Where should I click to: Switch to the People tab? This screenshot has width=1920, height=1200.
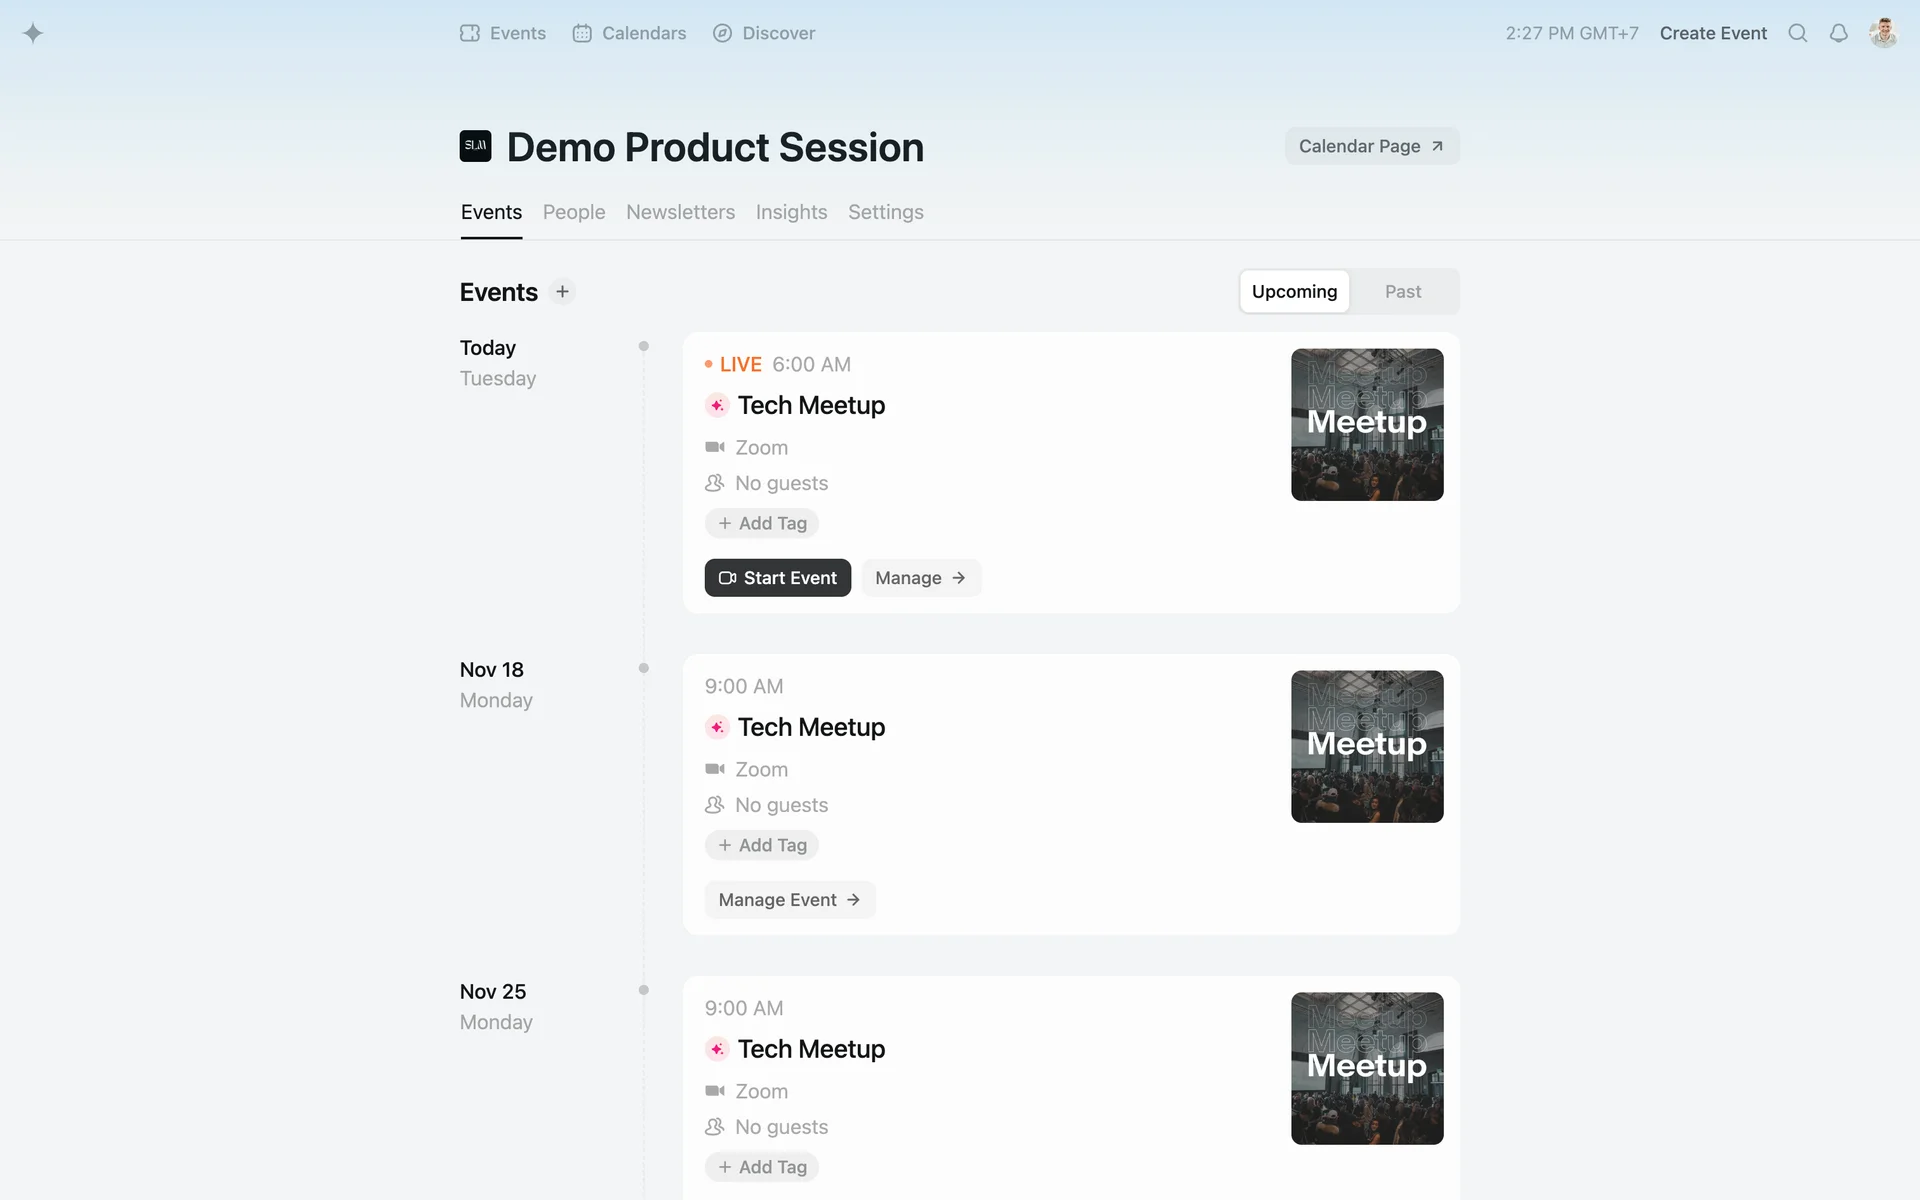point(574,212)
